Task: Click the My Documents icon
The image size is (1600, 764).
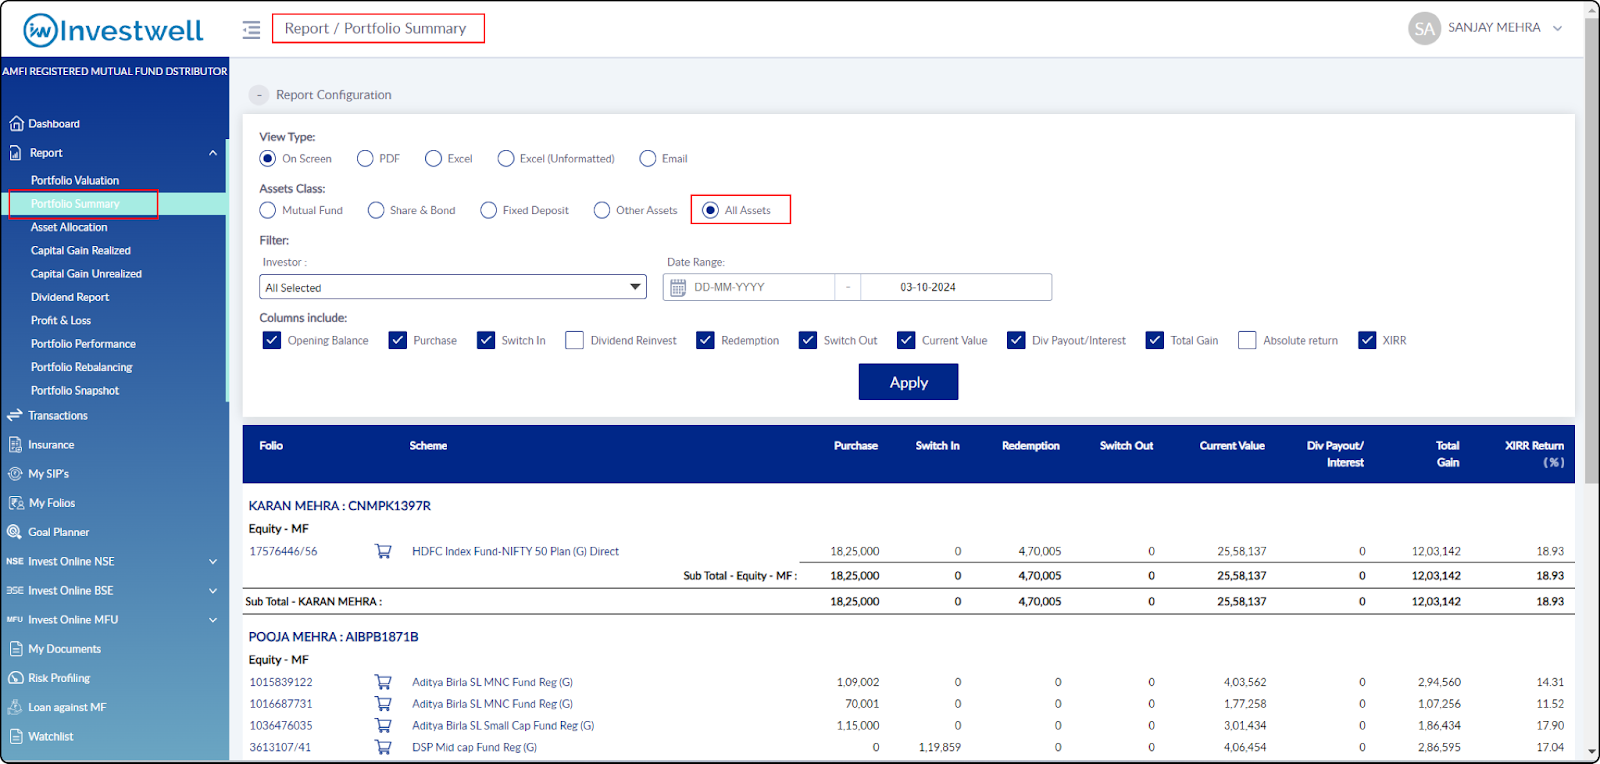Action: (x=16, y=649)
